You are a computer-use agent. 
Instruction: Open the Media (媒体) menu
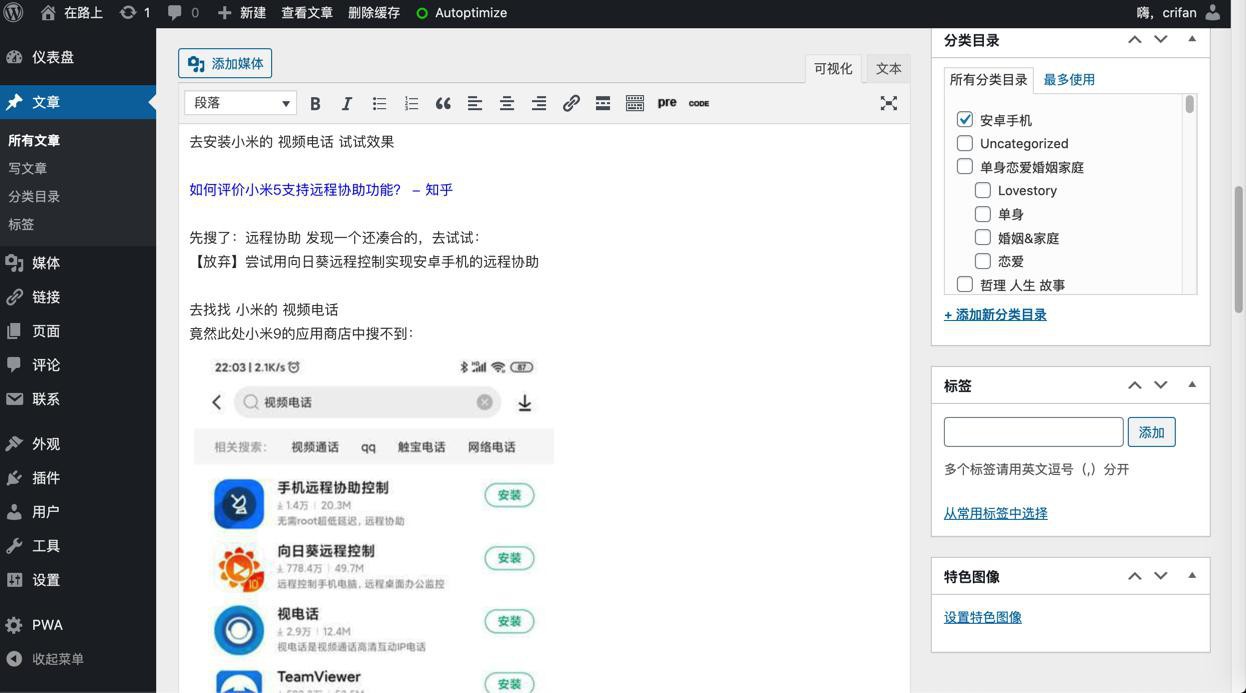point(78,263)
